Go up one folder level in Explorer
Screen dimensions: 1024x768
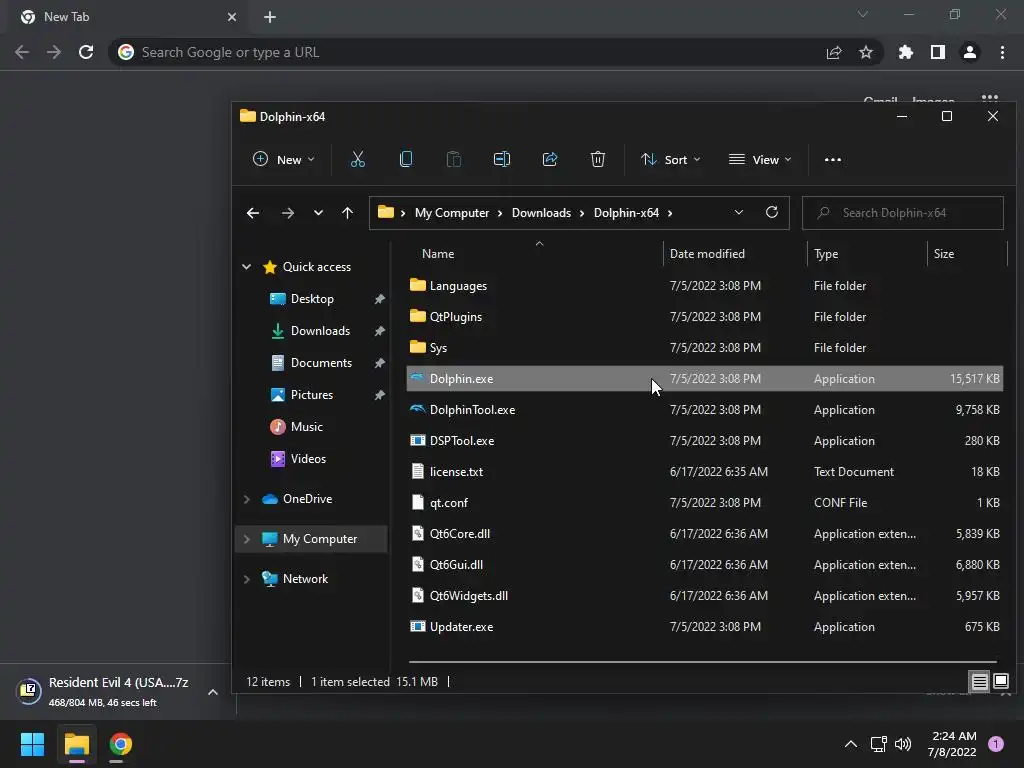tap(347, 213)
